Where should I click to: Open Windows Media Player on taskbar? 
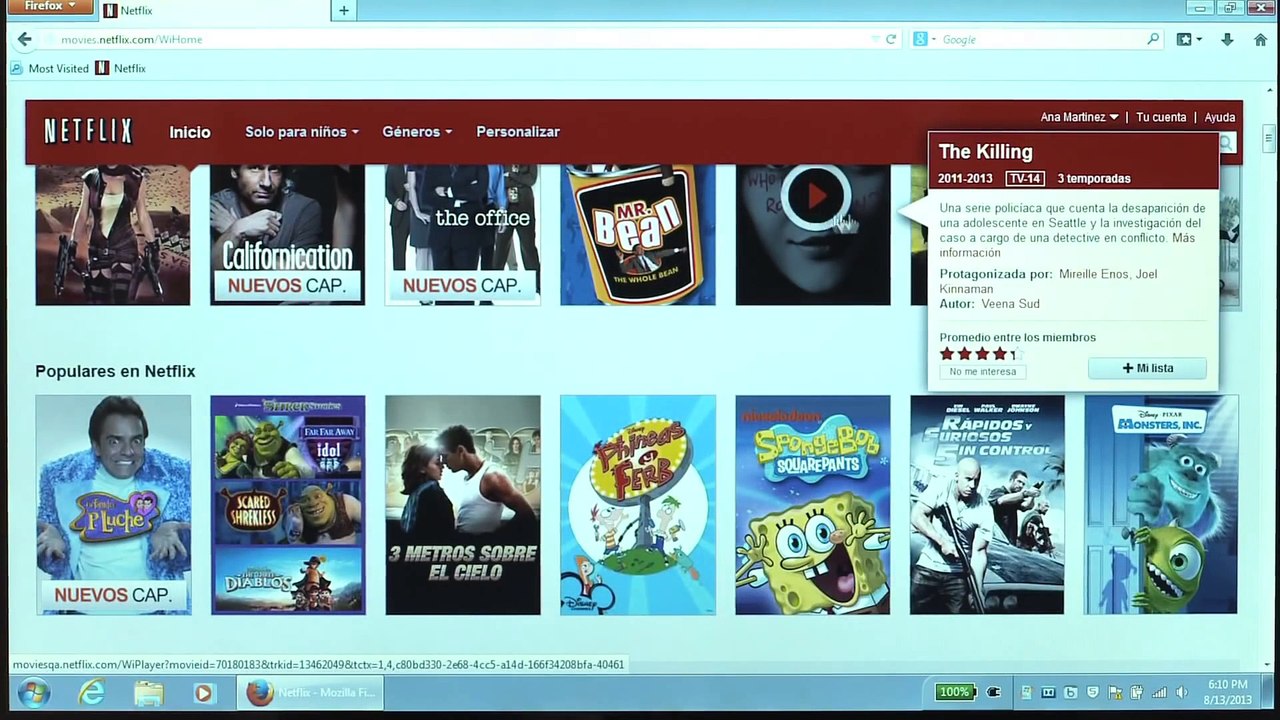[x=204, y=692]
